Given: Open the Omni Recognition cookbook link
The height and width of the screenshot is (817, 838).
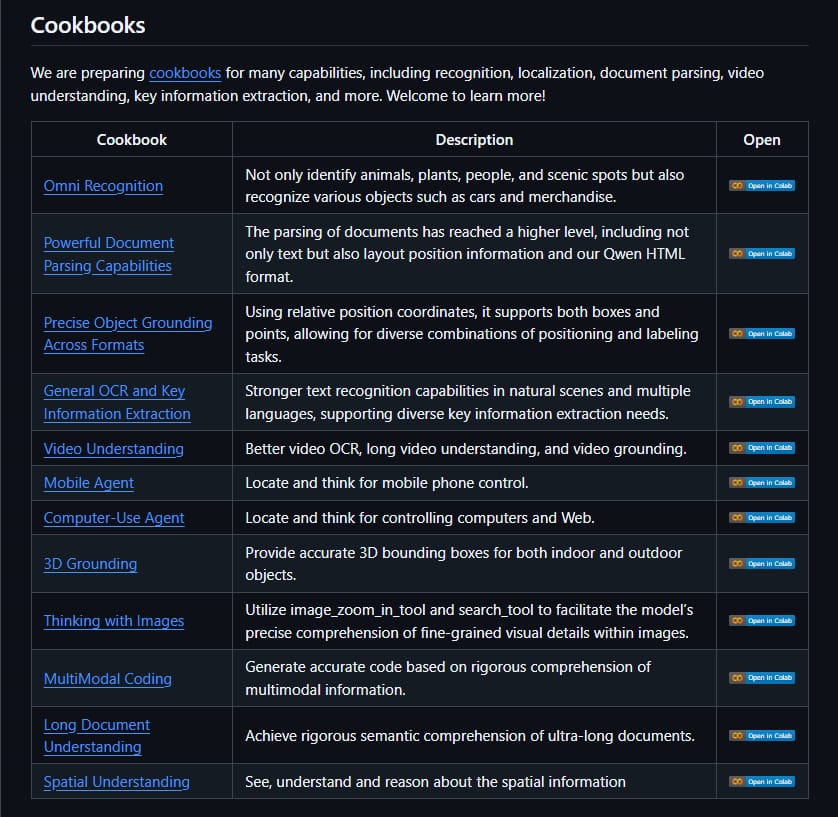Looking at the screenshot, I should tap(103, 186).
